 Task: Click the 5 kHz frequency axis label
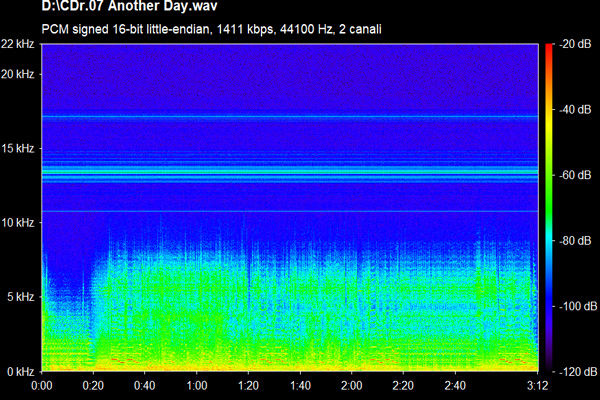click(x=21, y=297)
